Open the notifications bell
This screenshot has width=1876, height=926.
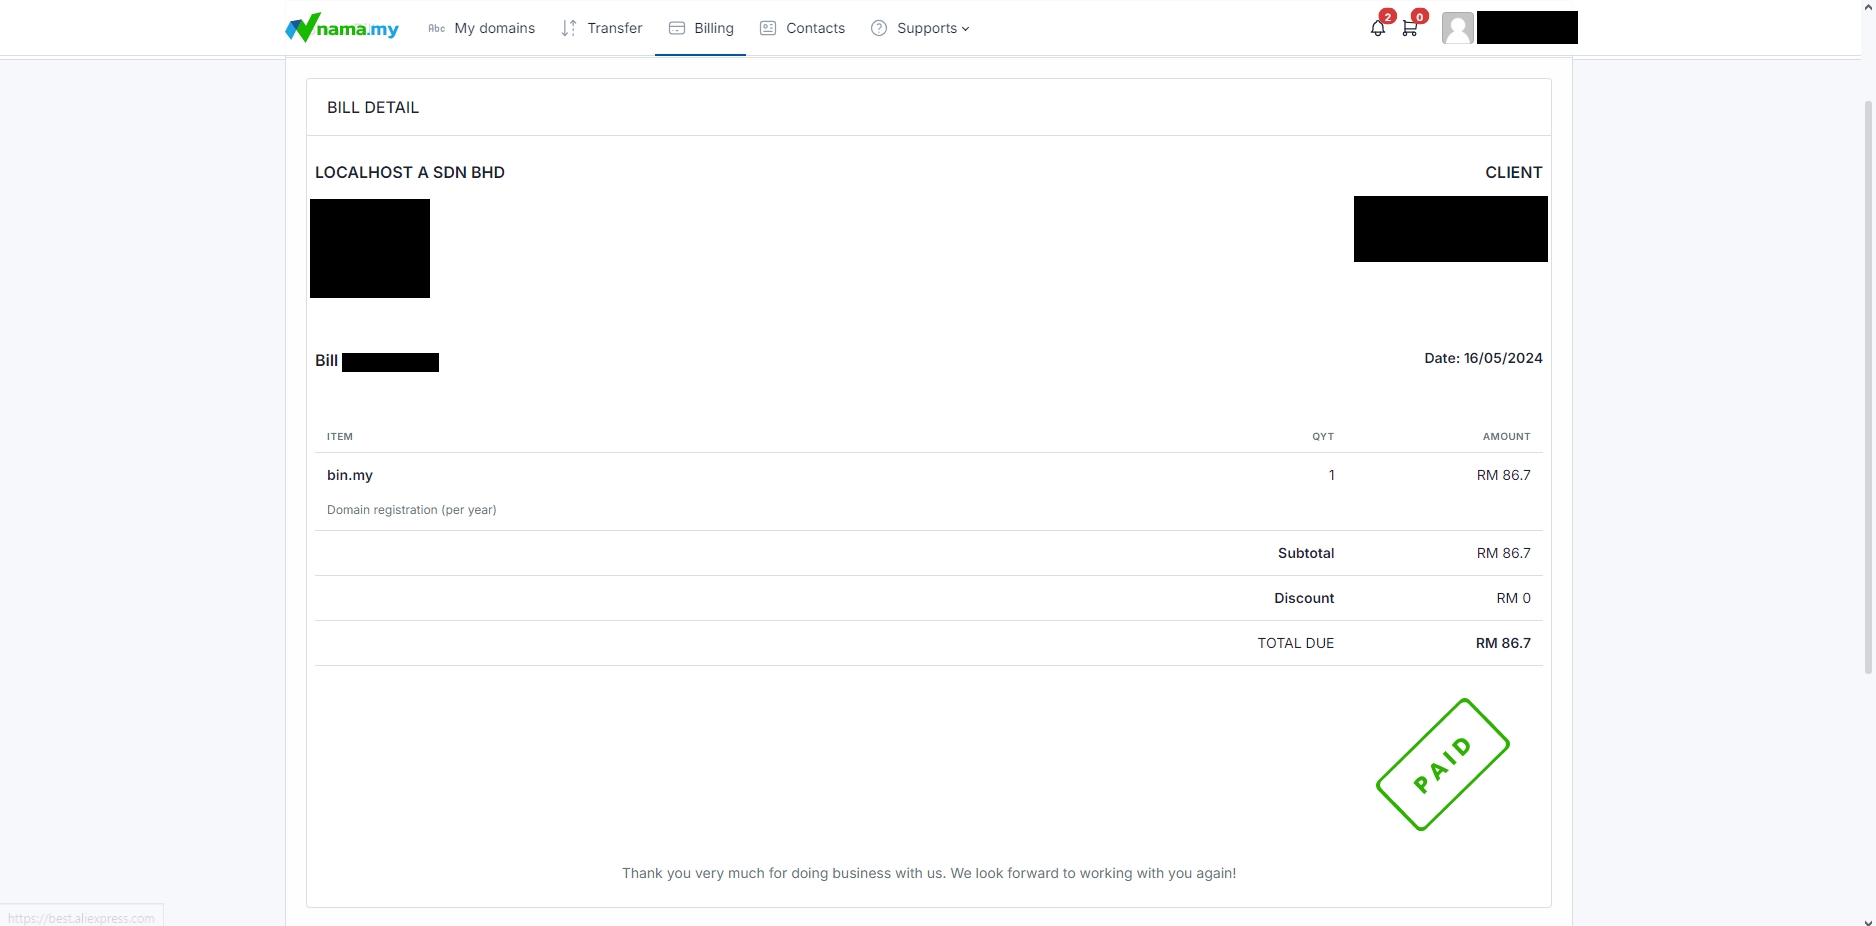click(1378, 28)
